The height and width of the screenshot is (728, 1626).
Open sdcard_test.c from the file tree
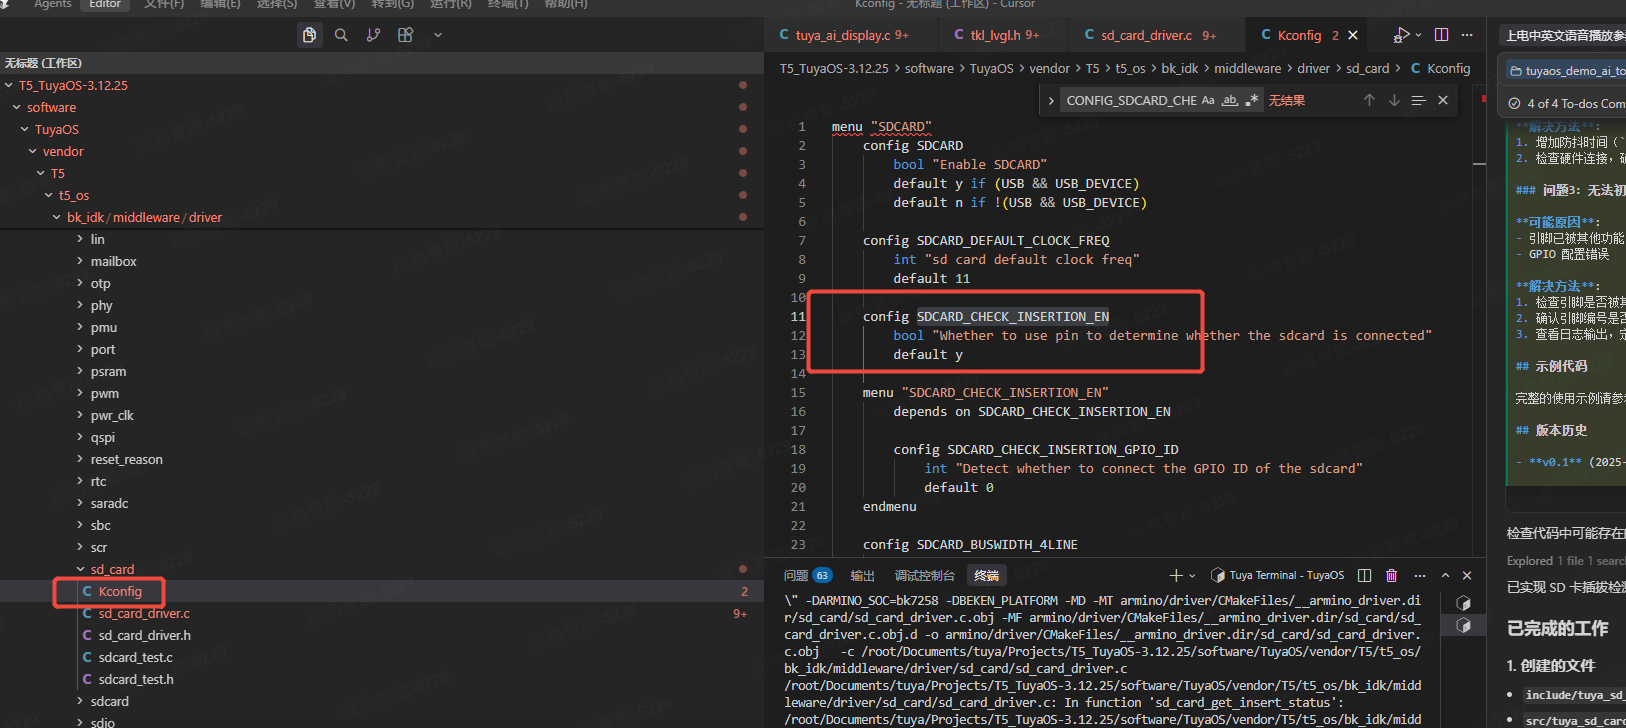135,657
